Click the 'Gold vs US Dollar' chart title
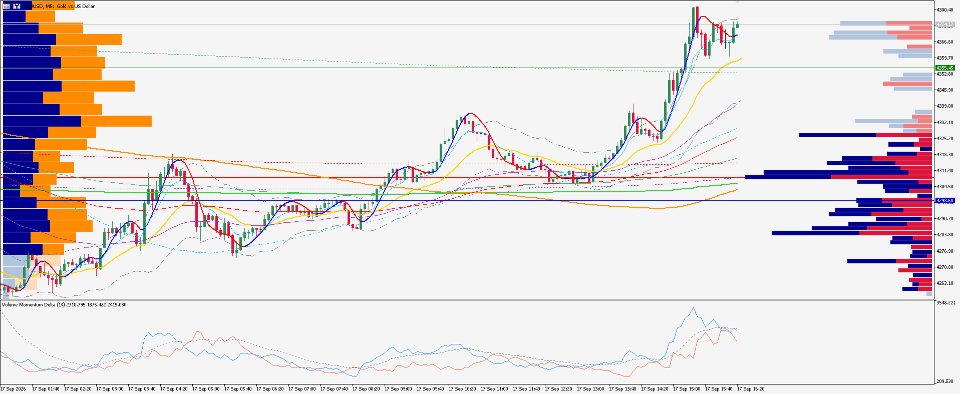Image resolution: width=960 pixels, height=394 pixels. point(75,6)
